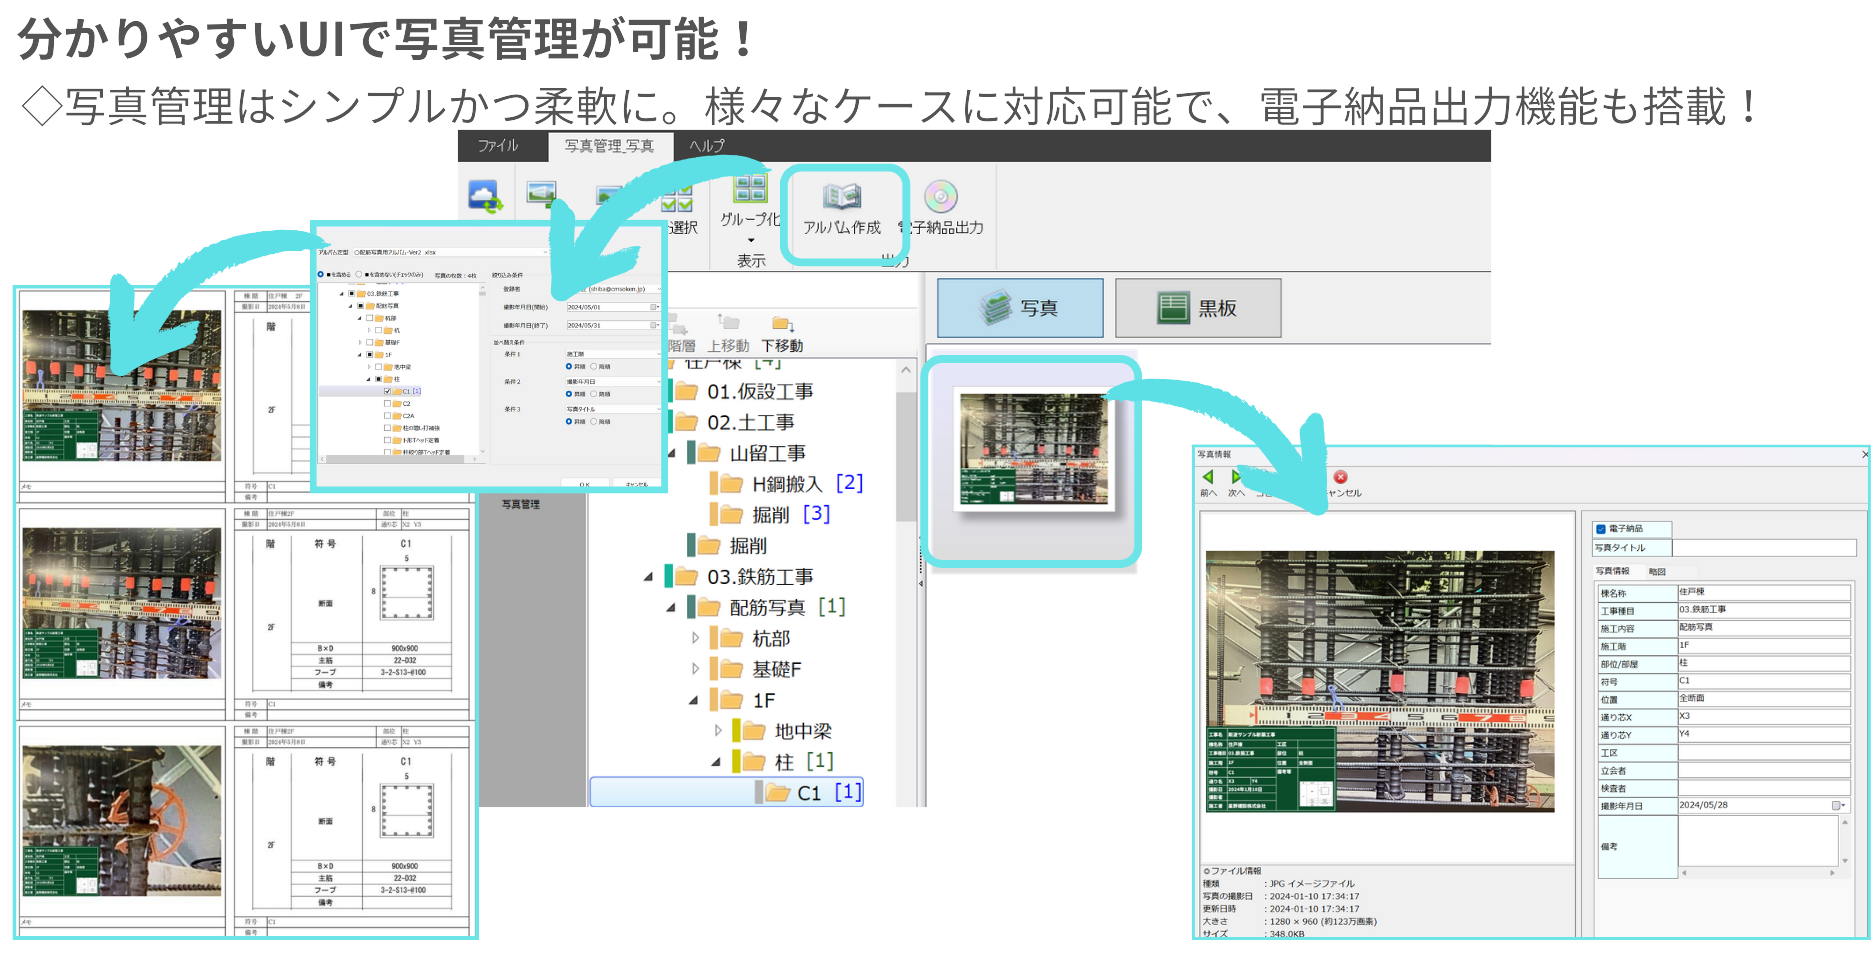Select the C1 [1] tree item
The height and width of the screenshot is (961, 1875).
click(x=727, y=792)
